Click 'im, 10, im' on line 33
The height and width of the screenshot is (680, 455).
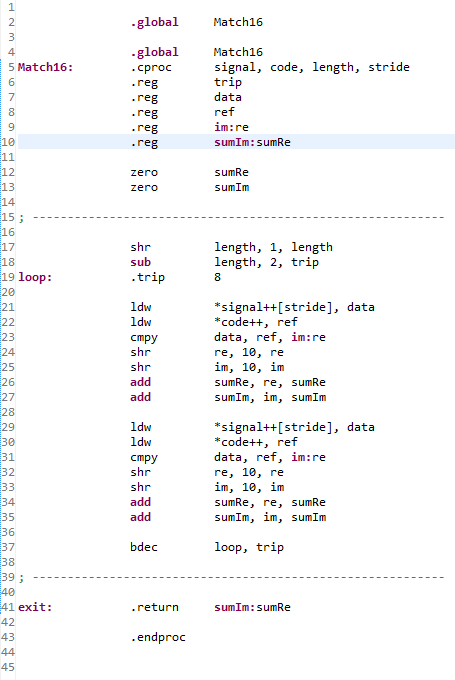(x=249, y=487)
